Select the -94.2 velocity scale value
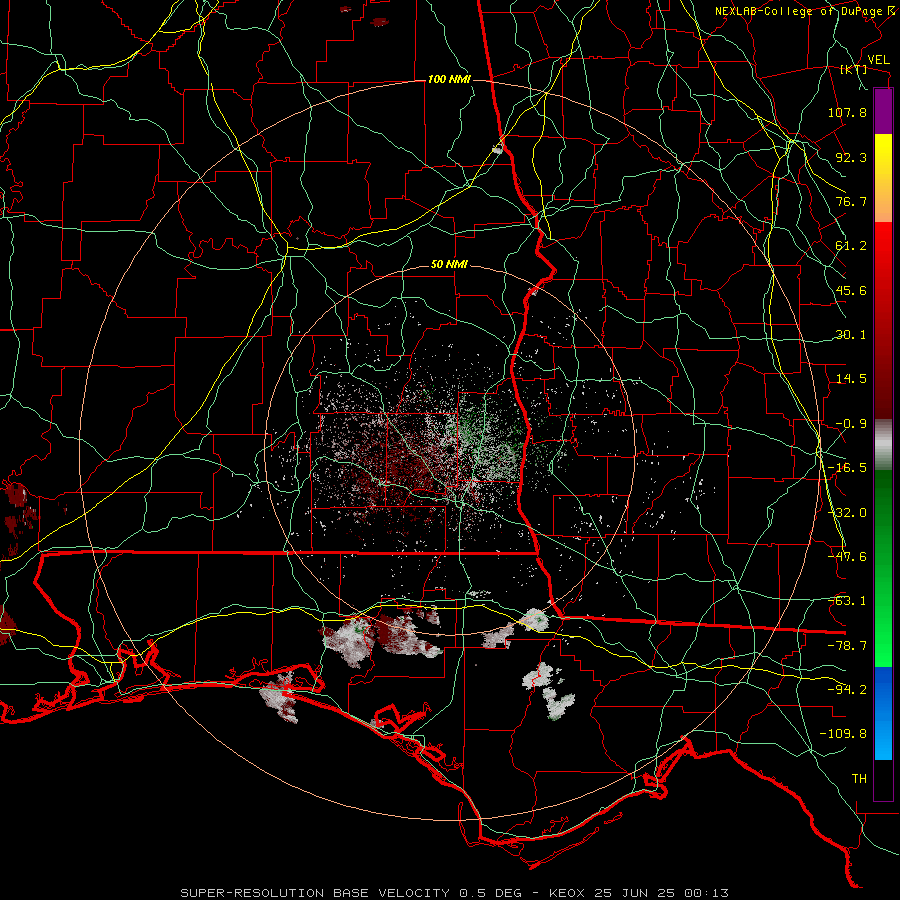This screenshot has width=900, height=900. (x=847, y=689)
